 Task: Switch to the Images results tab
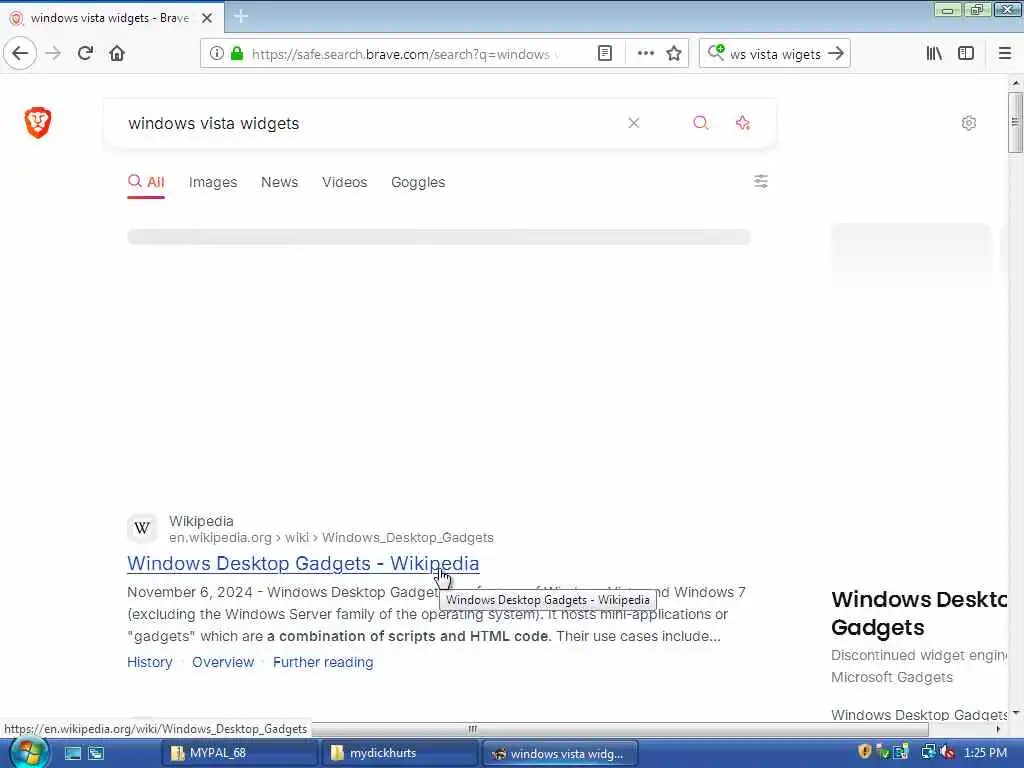[213, 182]
